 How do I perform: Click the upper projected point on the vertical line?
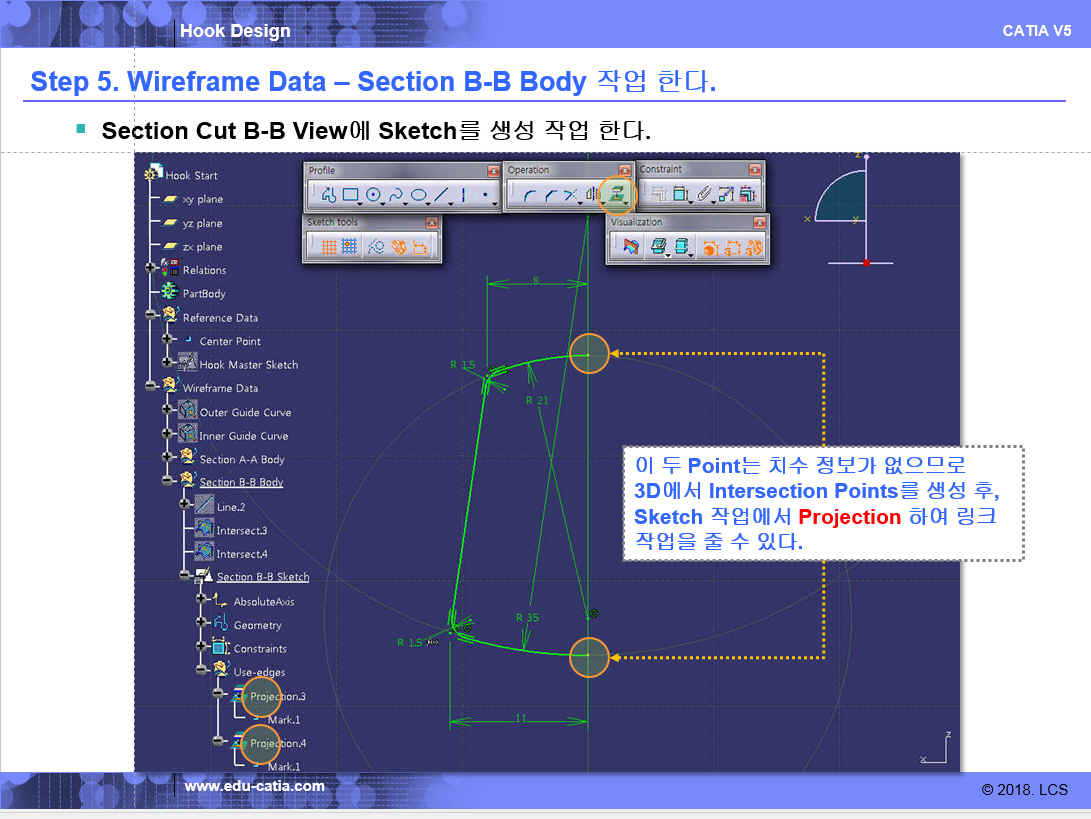pos(589,353)
